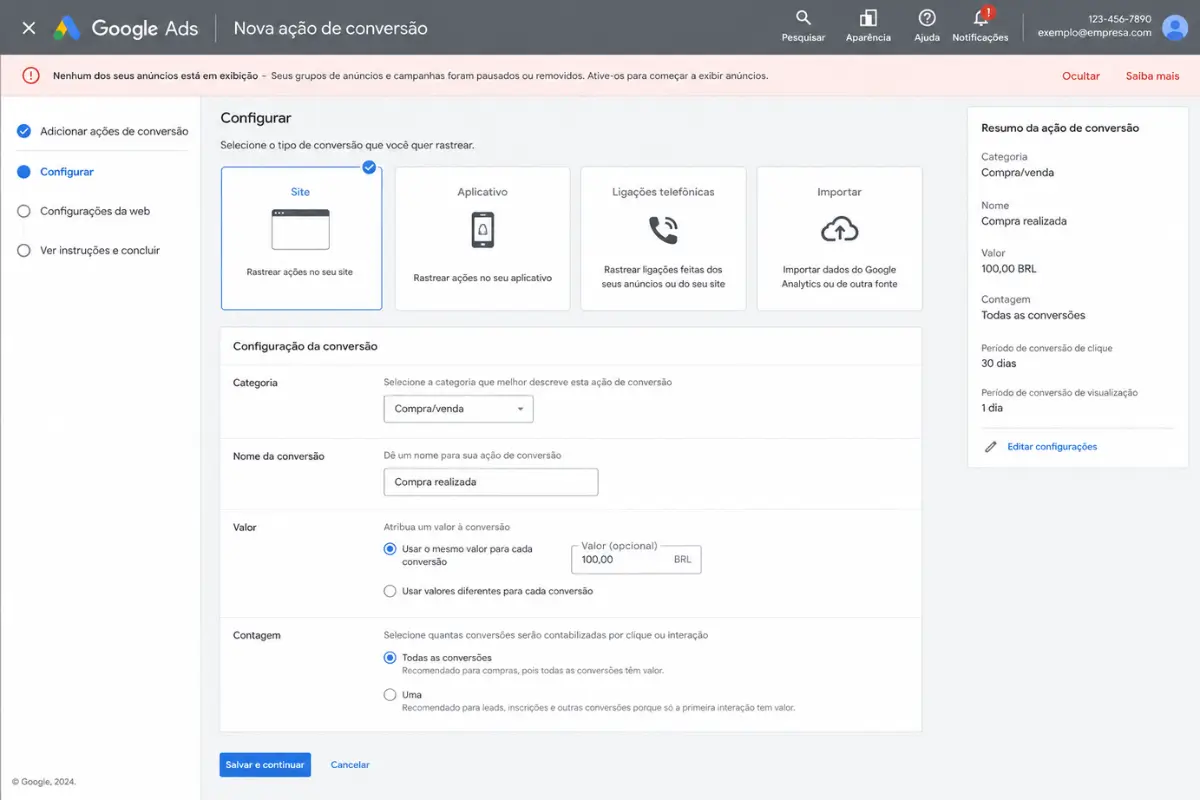This screenshot has height=800, width=1200.
Task: Click the Resumo da ação de conversão heading
Action: (1060, 128)
